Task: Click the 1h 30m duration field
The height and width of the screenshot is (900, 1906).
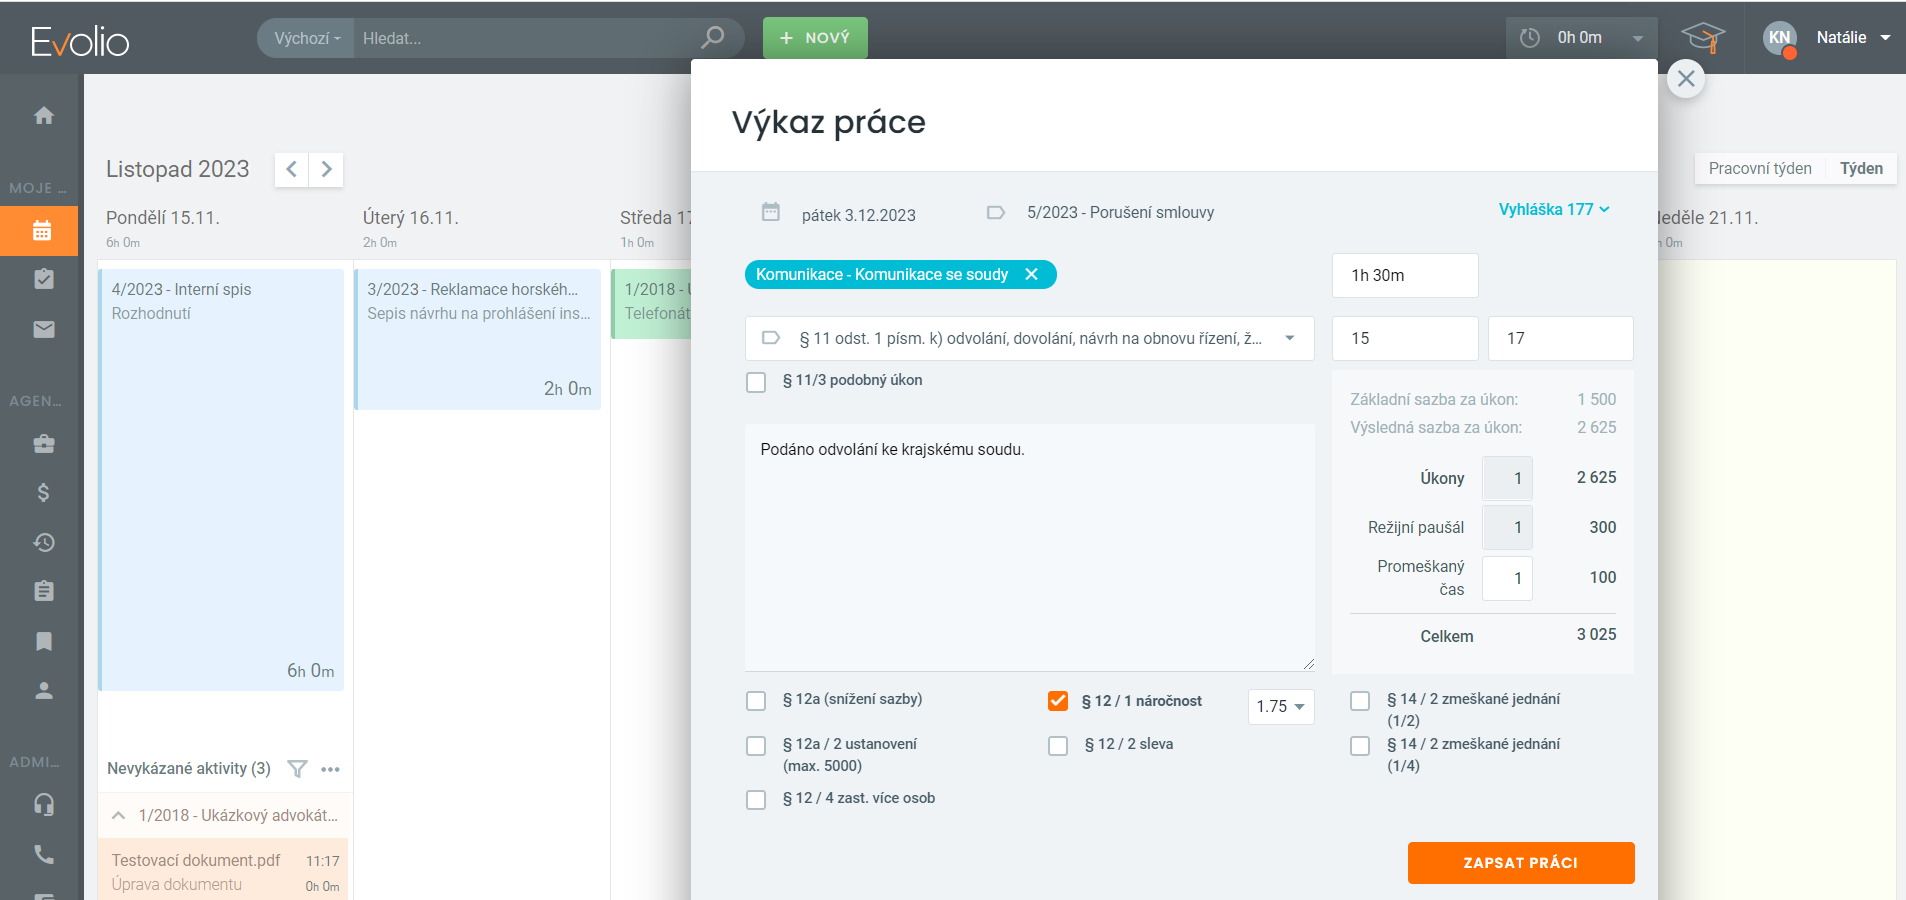Action: point(1404,276)
